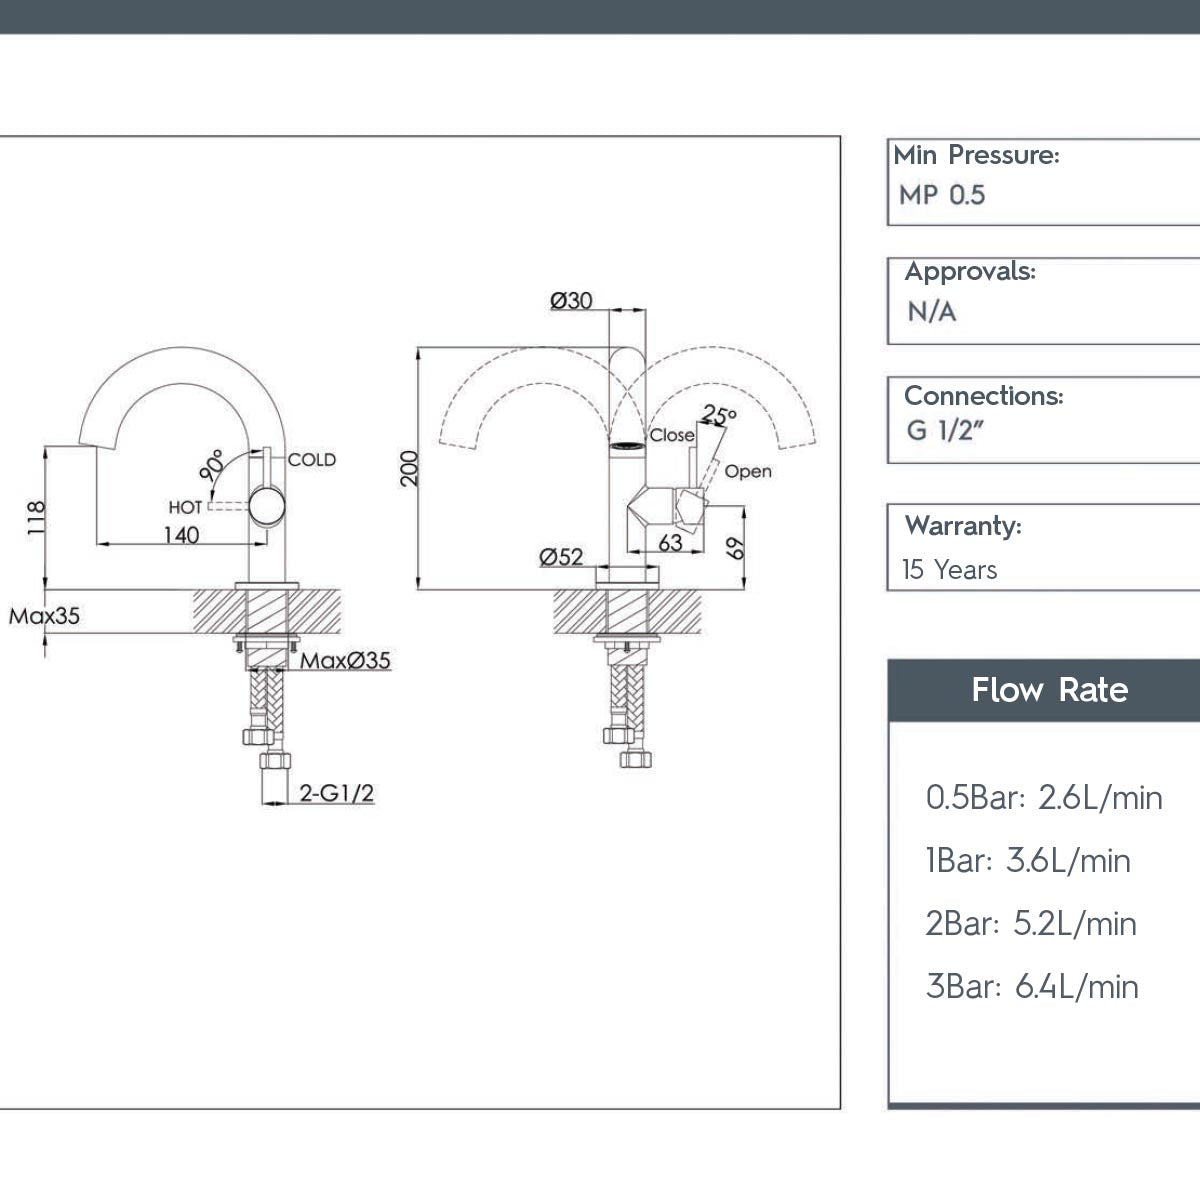
Task: Click the 'COLD' label on drawing
Action: pos(312,460)
